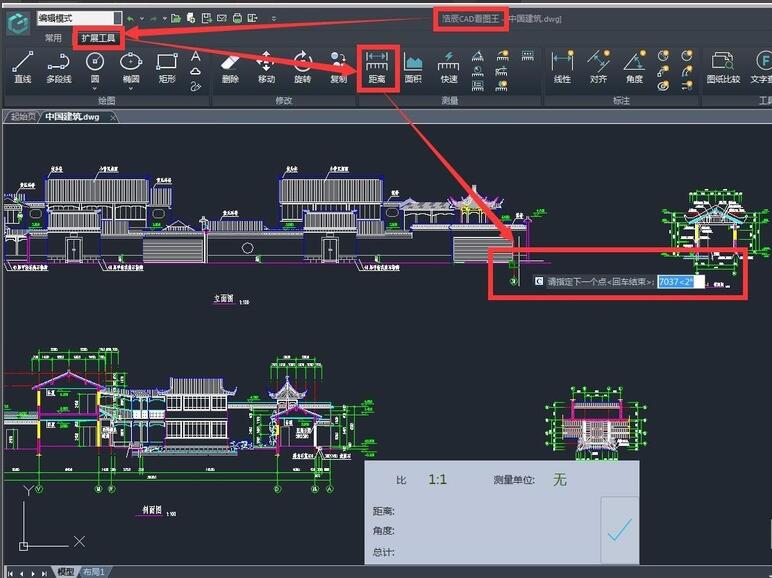Select the 直线 (Line) drawing tool
This screenshot has height=578, width=772.
22,66
